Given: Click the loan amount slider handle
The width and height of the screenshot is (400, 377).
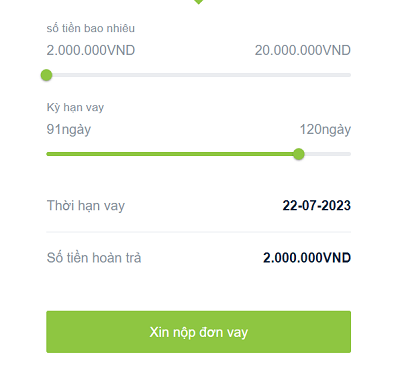Looking at the screenshot, I should [47, 75].
